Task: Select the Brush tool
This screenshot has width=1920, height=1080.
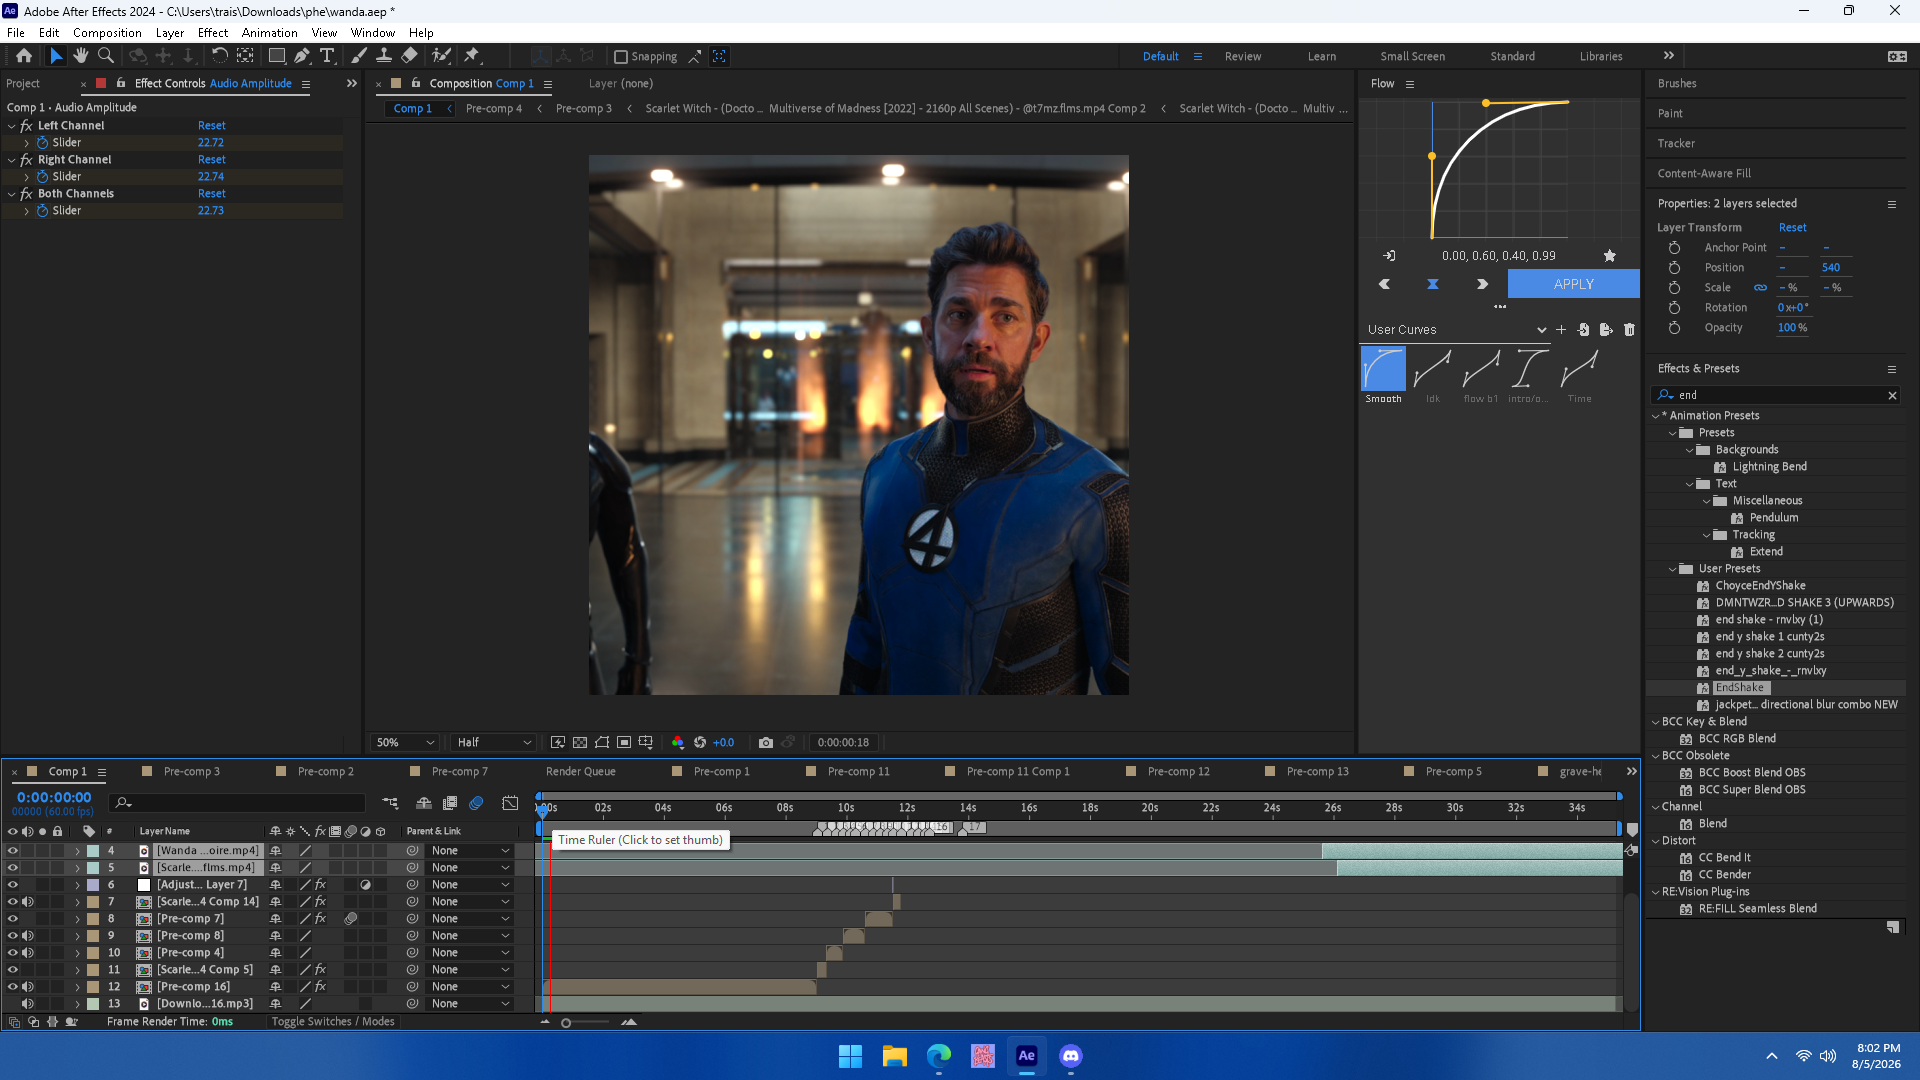Action: pyautogui.click(x=359, y=56)
